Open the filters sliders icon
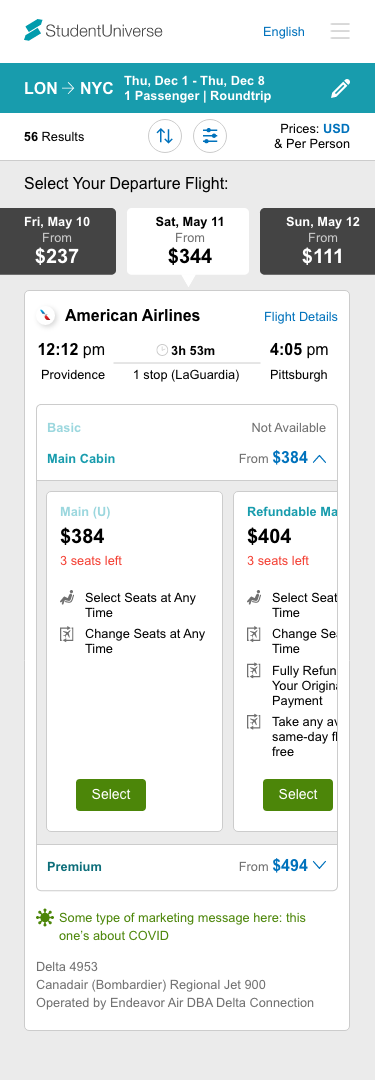The image size is (375, 1080). [210, 136]
